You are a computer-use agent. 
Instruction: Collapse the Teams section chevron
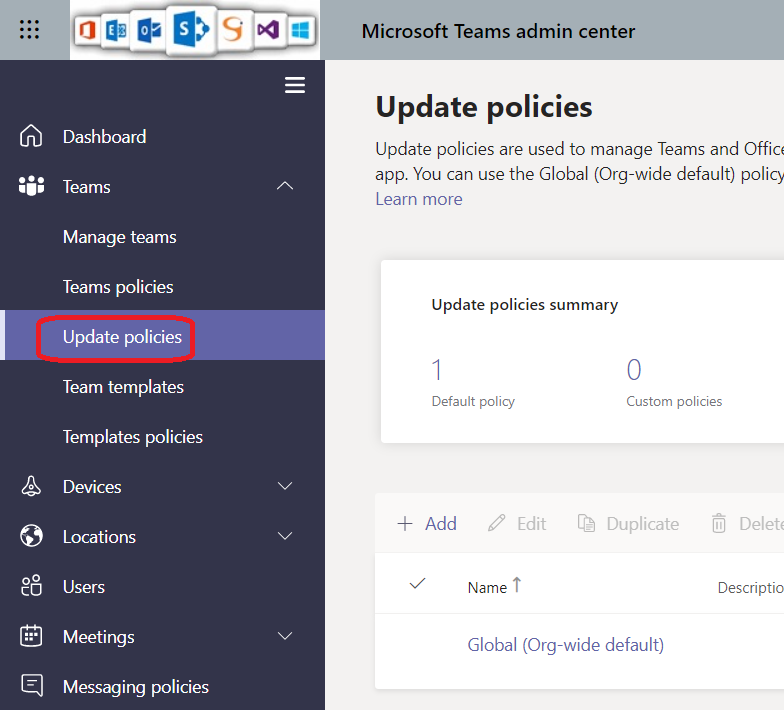point(285,187)
